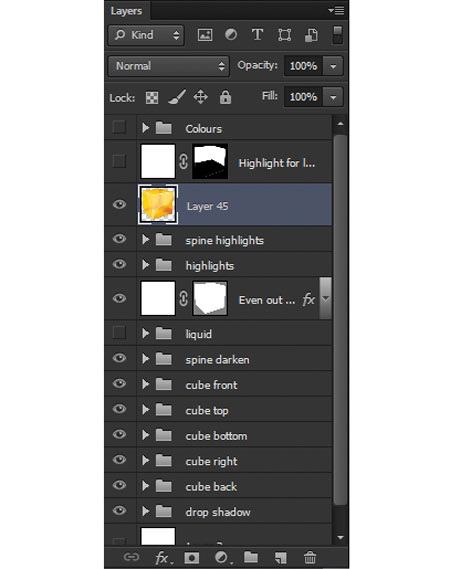The image size is (450, 569).
Task: Lock image pixels brush icon
Action: 177,97
